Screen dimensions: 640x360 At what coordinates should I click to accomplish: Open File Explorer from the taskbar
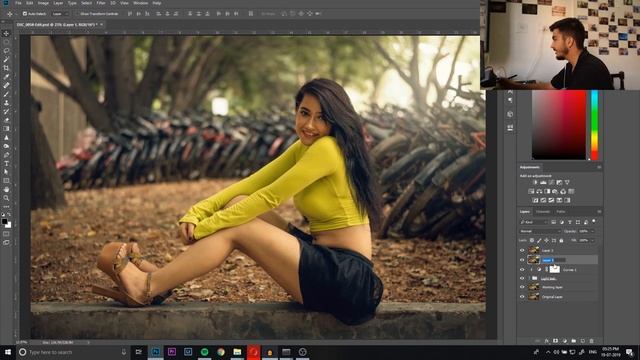237,352
